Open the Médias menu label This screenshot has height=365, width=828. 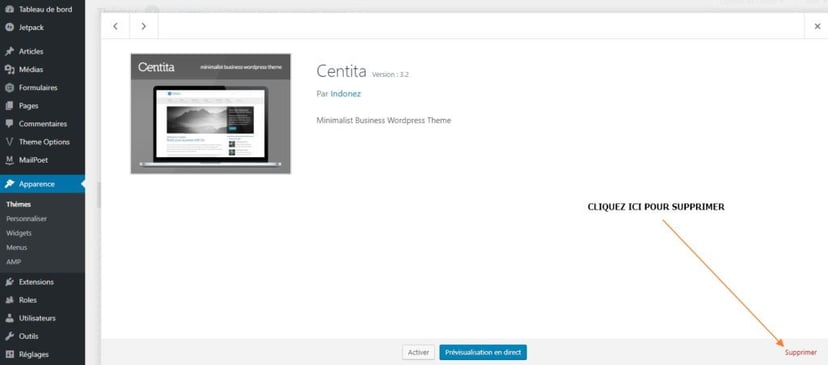coord(31,69)
